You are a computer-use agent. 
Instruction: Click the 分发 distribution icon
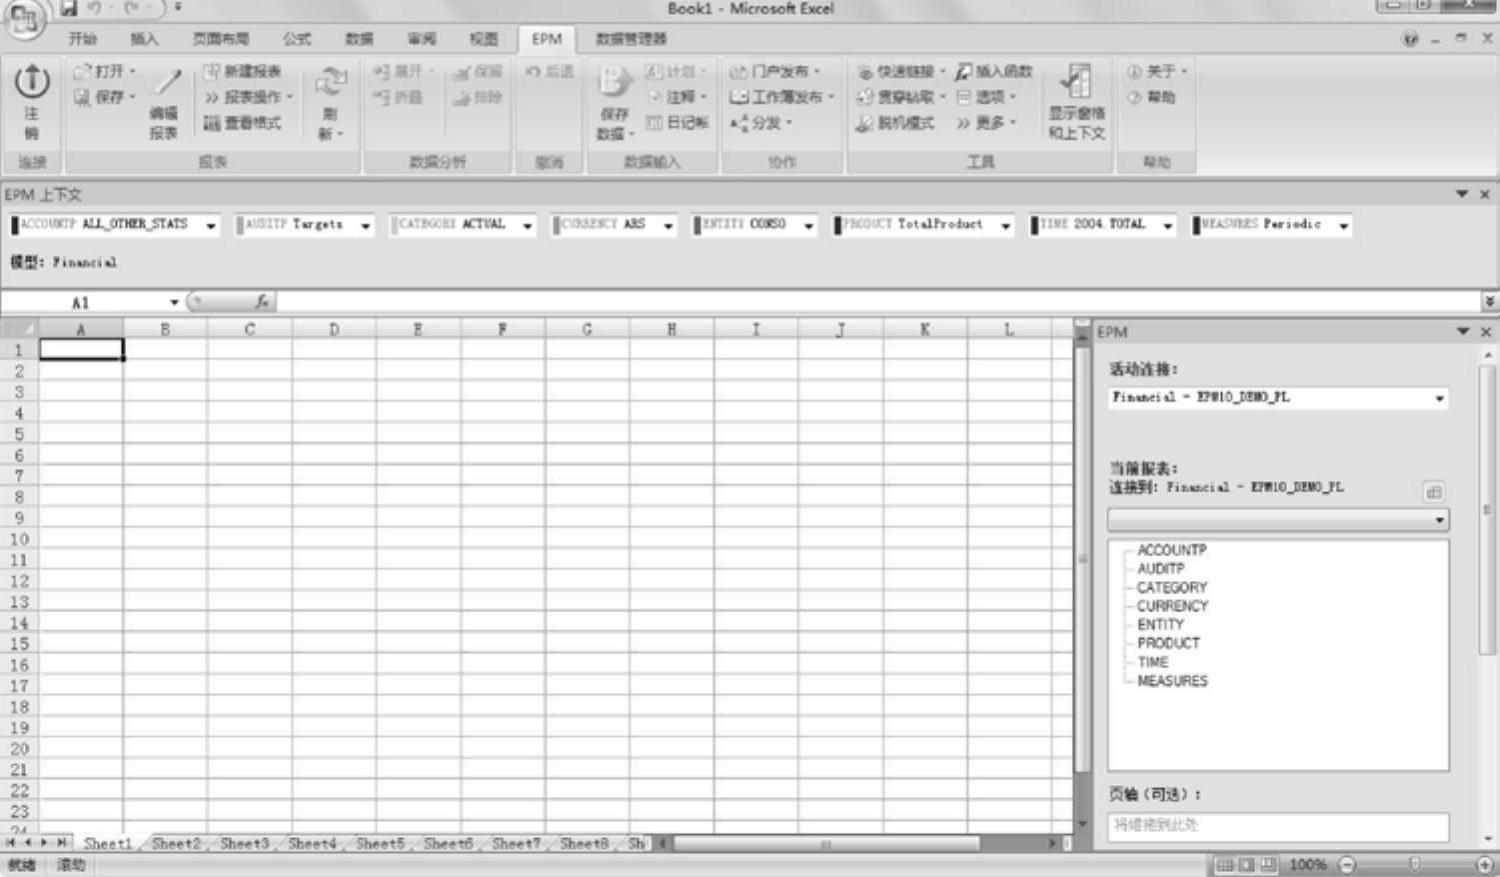(x=739, y=123)
